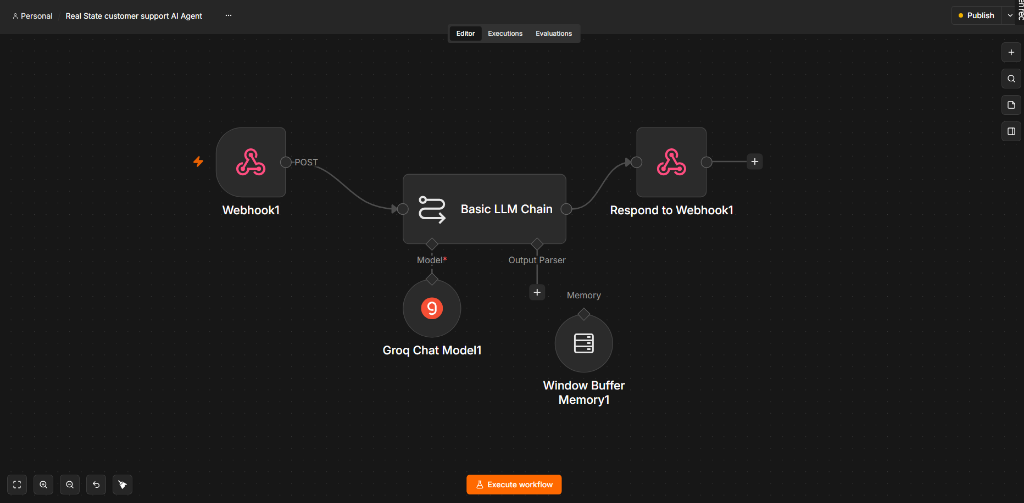This screenshot has height=503, width=1024.
Task: Click the tidy up workflow icon
Action: tap(122, 485)
